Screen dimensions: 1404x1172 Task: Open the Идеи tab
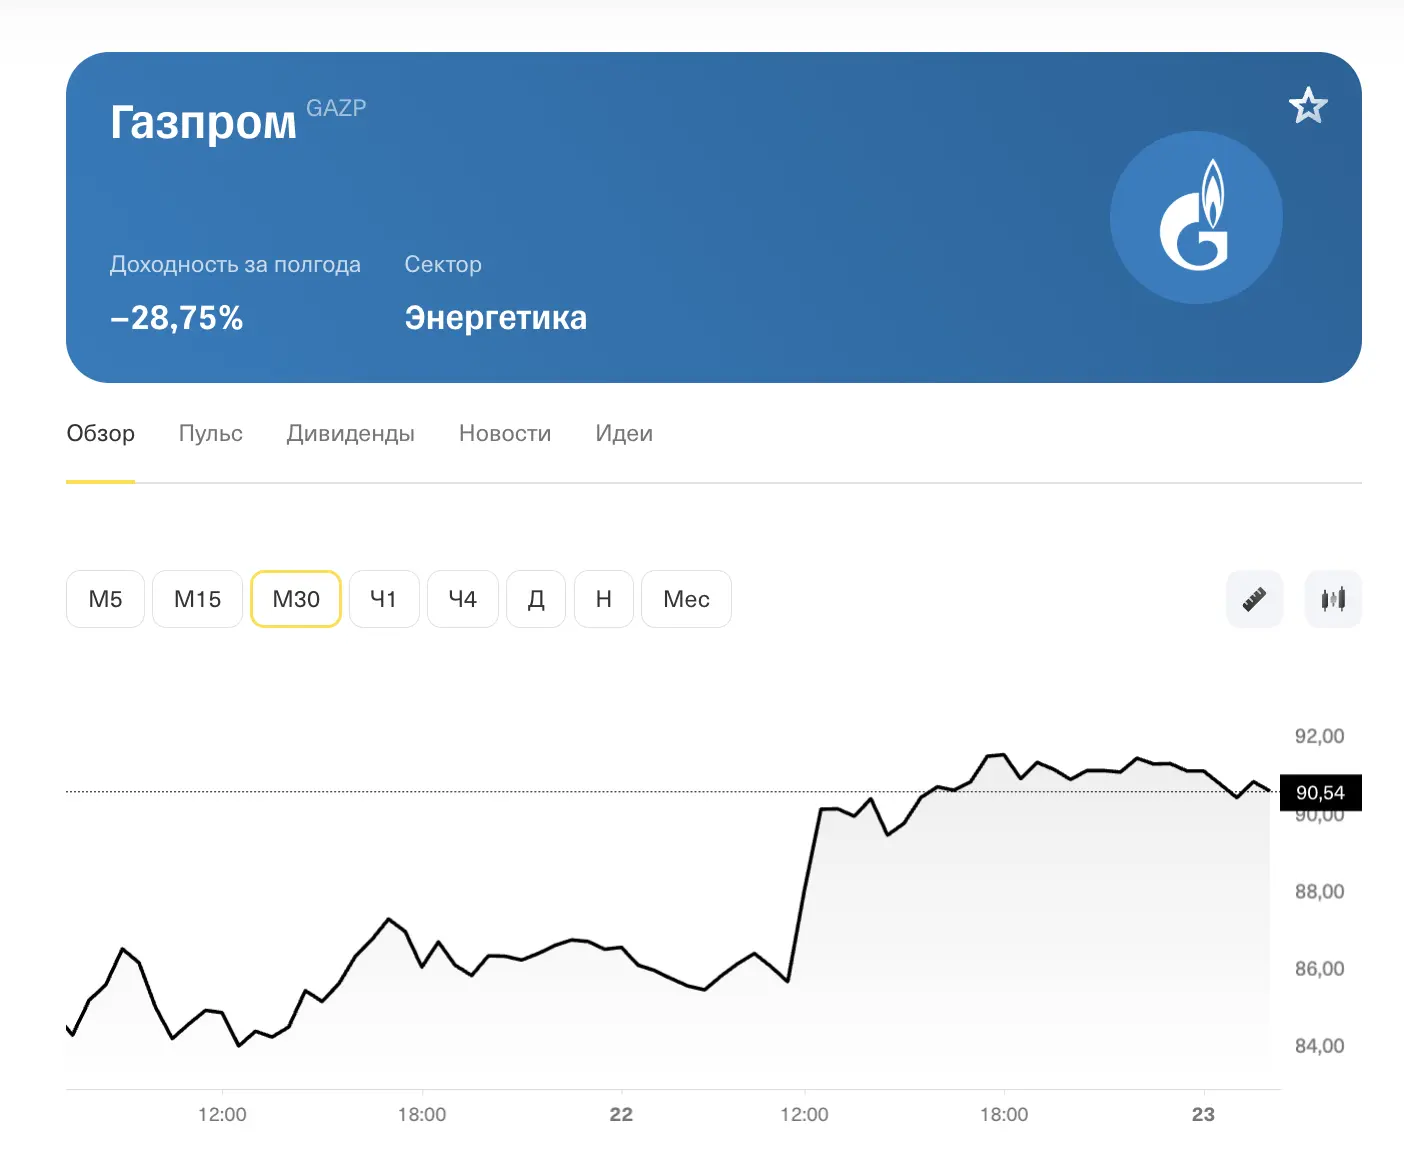624,434
